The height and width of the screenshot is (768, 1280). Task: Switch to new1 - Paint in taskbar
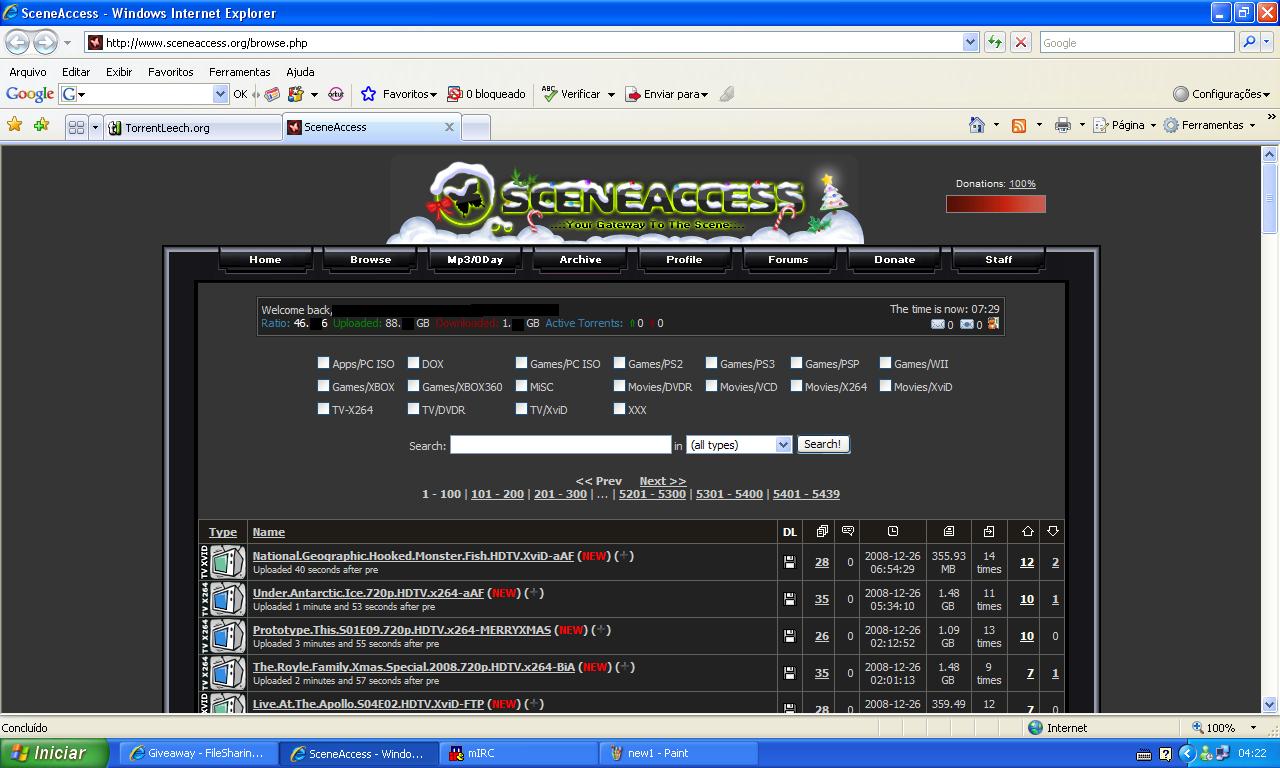[679, 754]
